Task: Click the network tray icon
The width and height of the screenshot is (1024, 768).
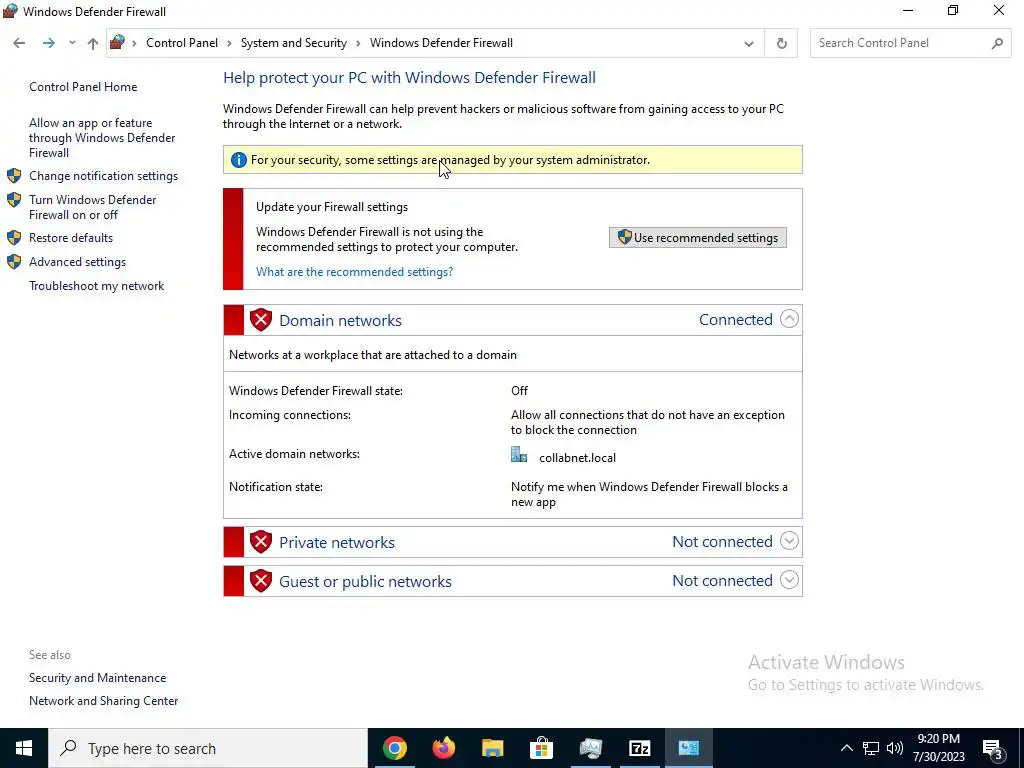Action: pyautogui.click(x=871, y=748)
